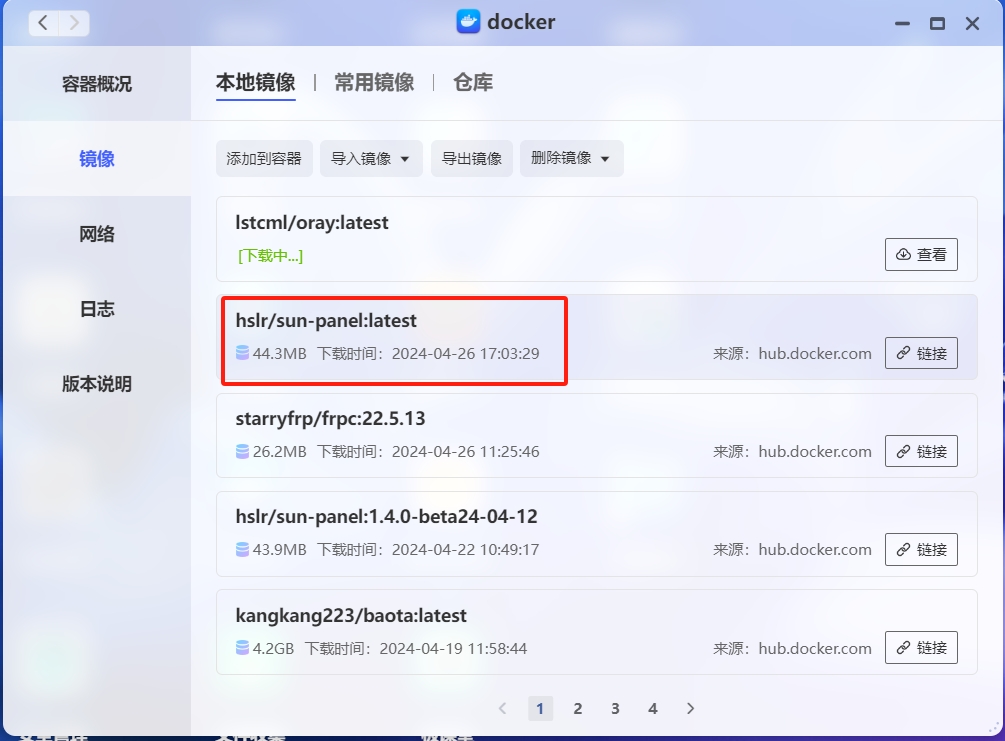Screen dimensions: 1005x741
Task: Go to next page using right chevron
Action: click(690, 708)
